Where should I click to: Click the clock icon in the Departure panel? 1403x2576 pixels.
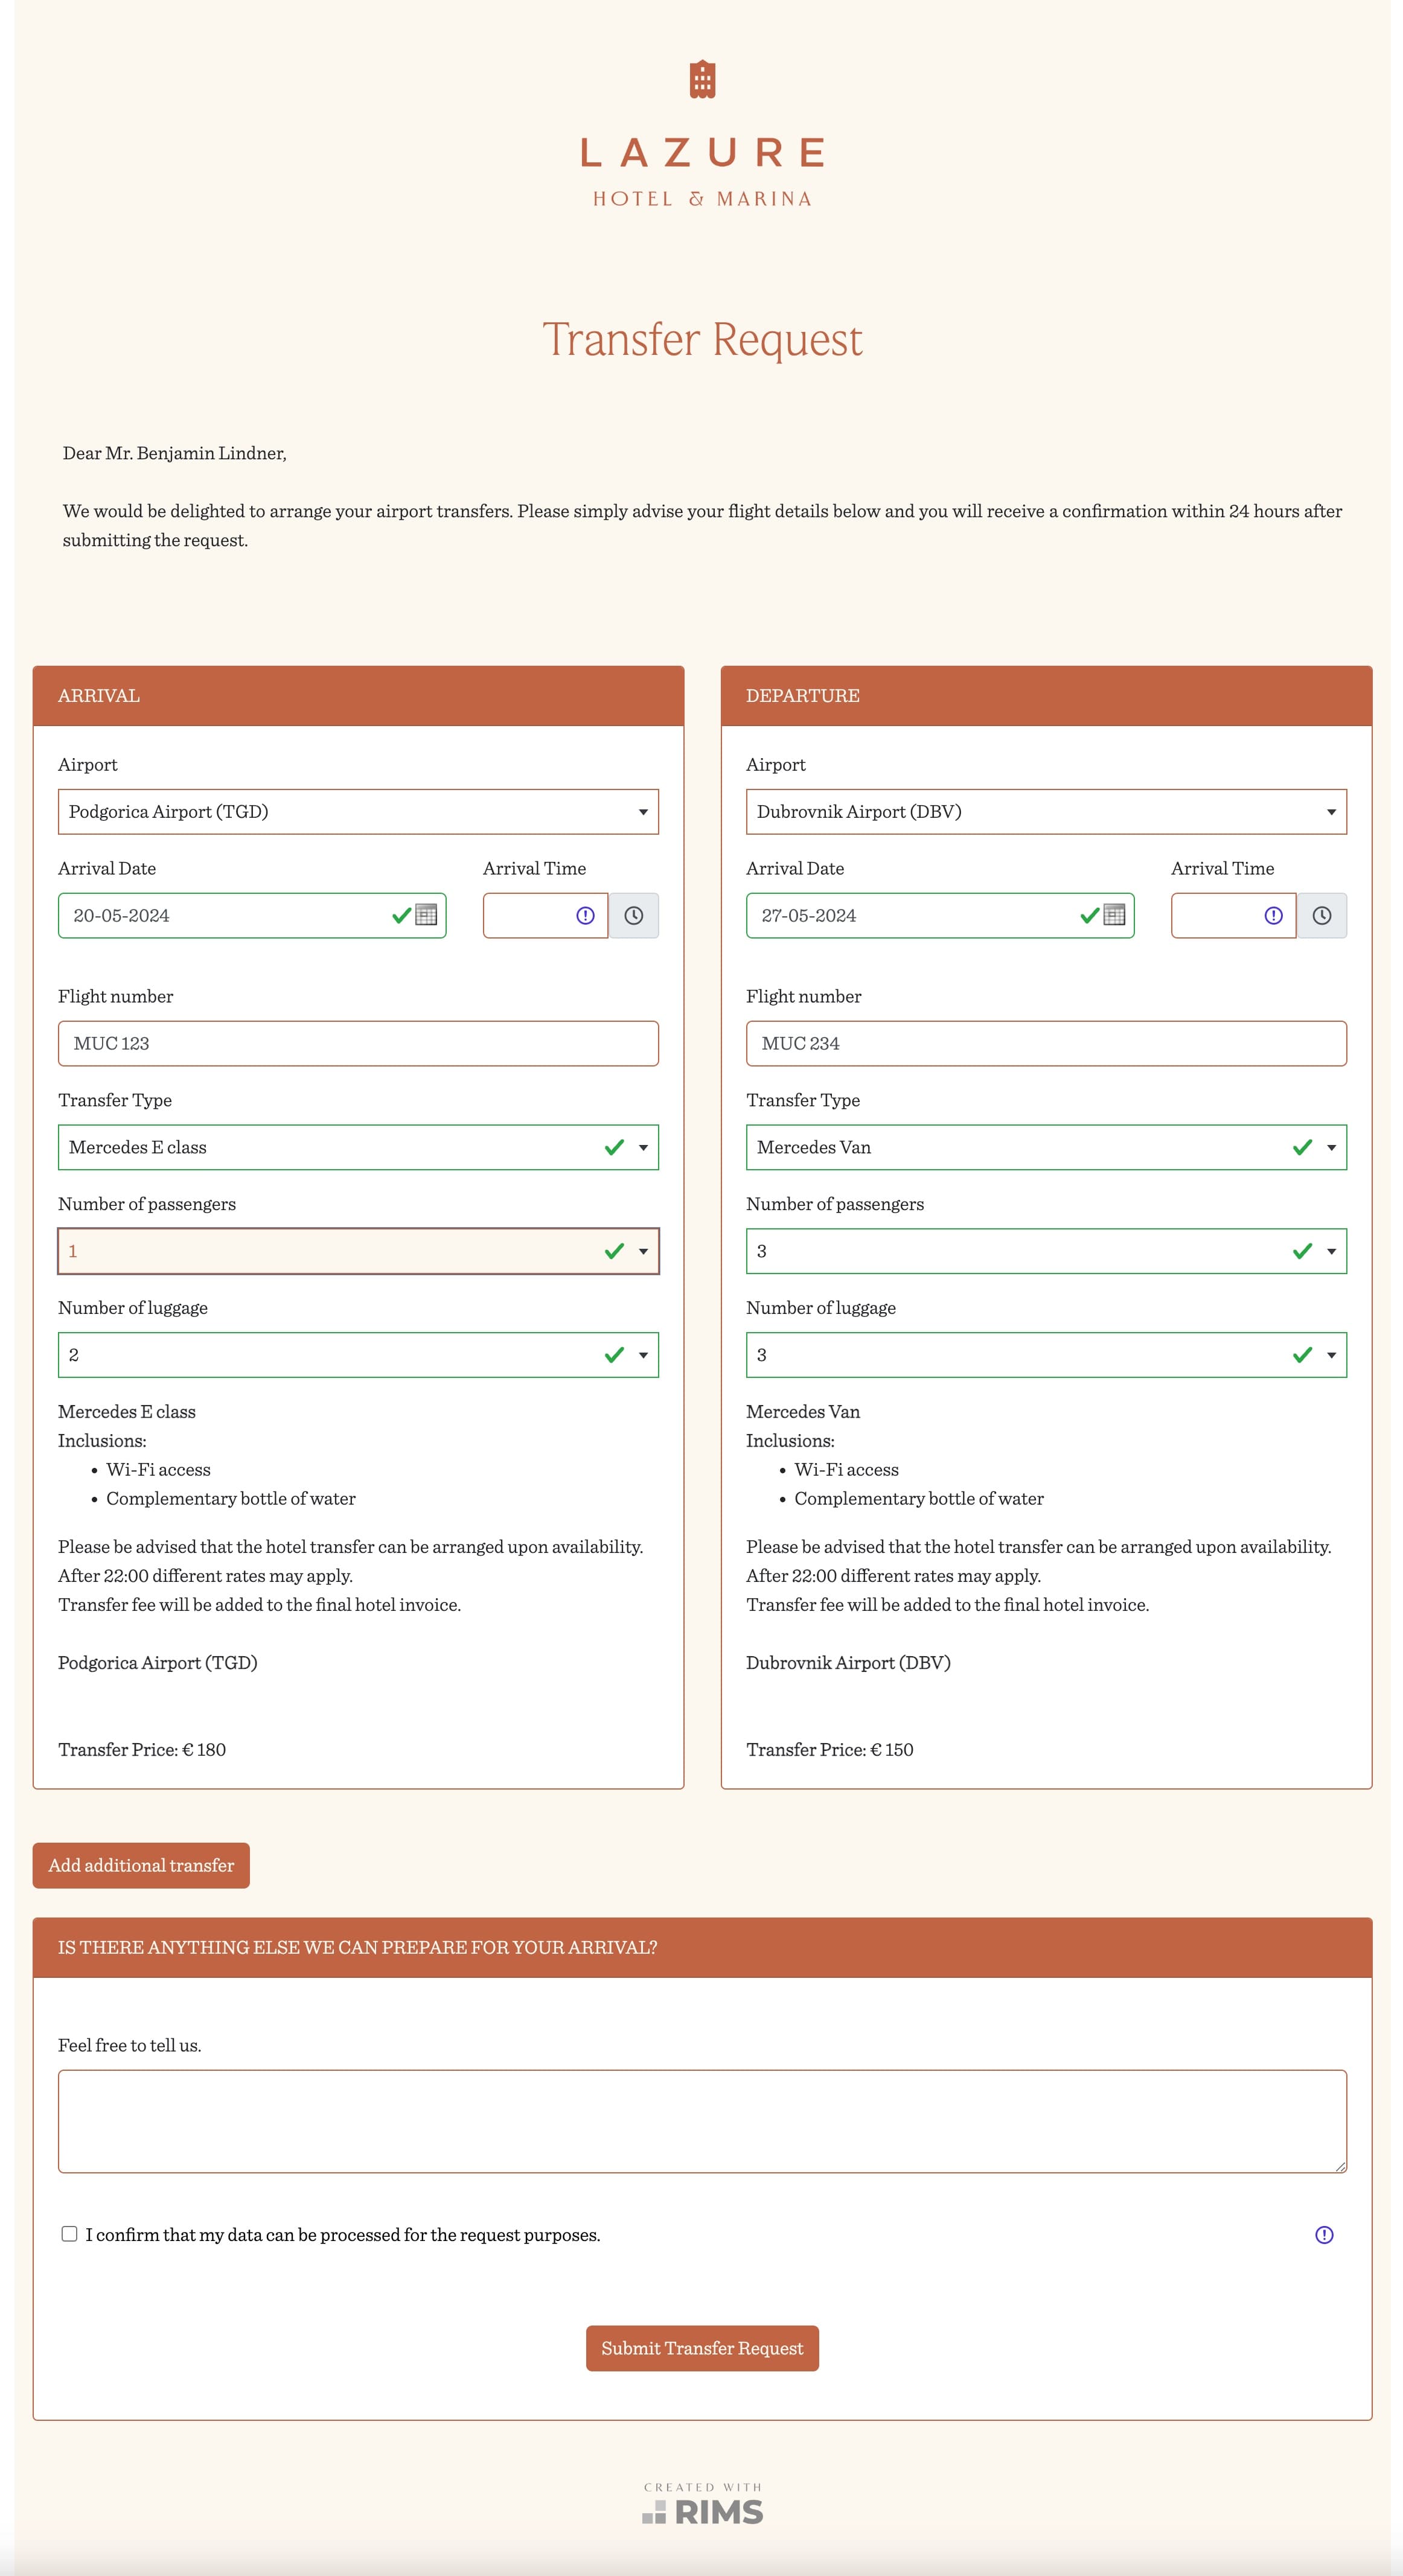pyautogui.click(x=1321, y=915)
